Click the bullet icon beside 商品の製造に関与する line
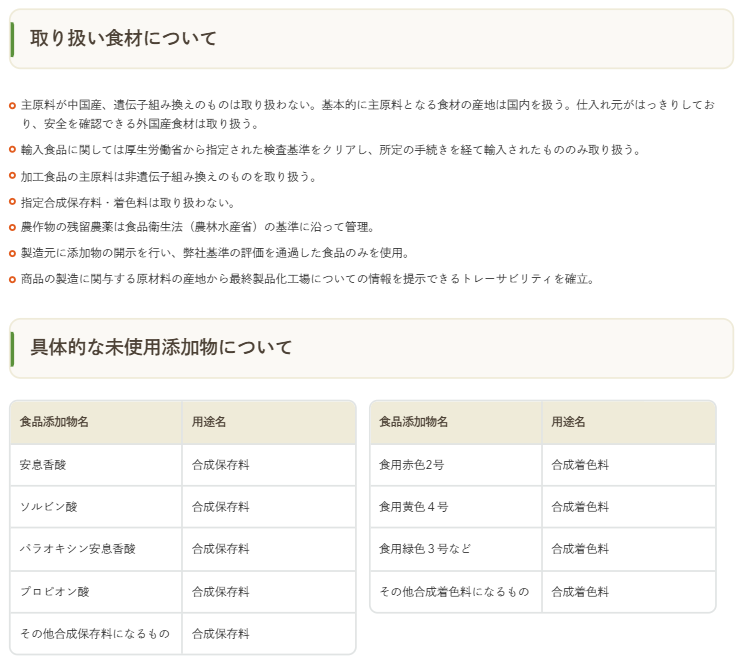This screenshot has width=739, height=664. coord(12,279)
